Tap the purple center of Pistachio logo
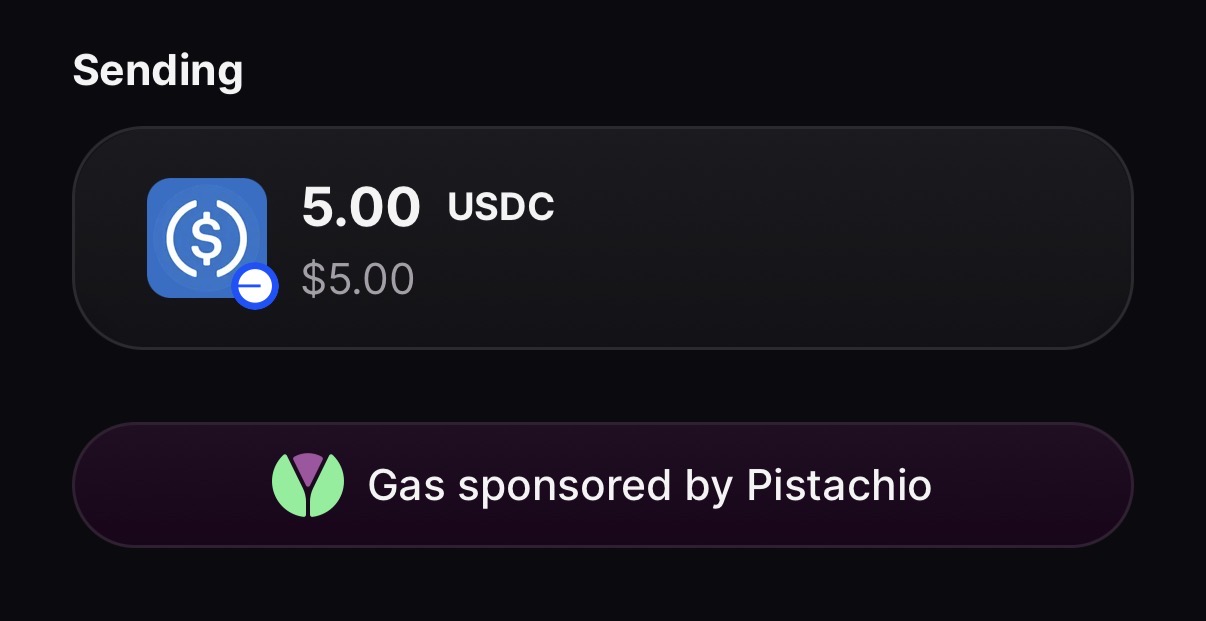The width and height of the screenshot is (1206, 621). click(308, 465)
